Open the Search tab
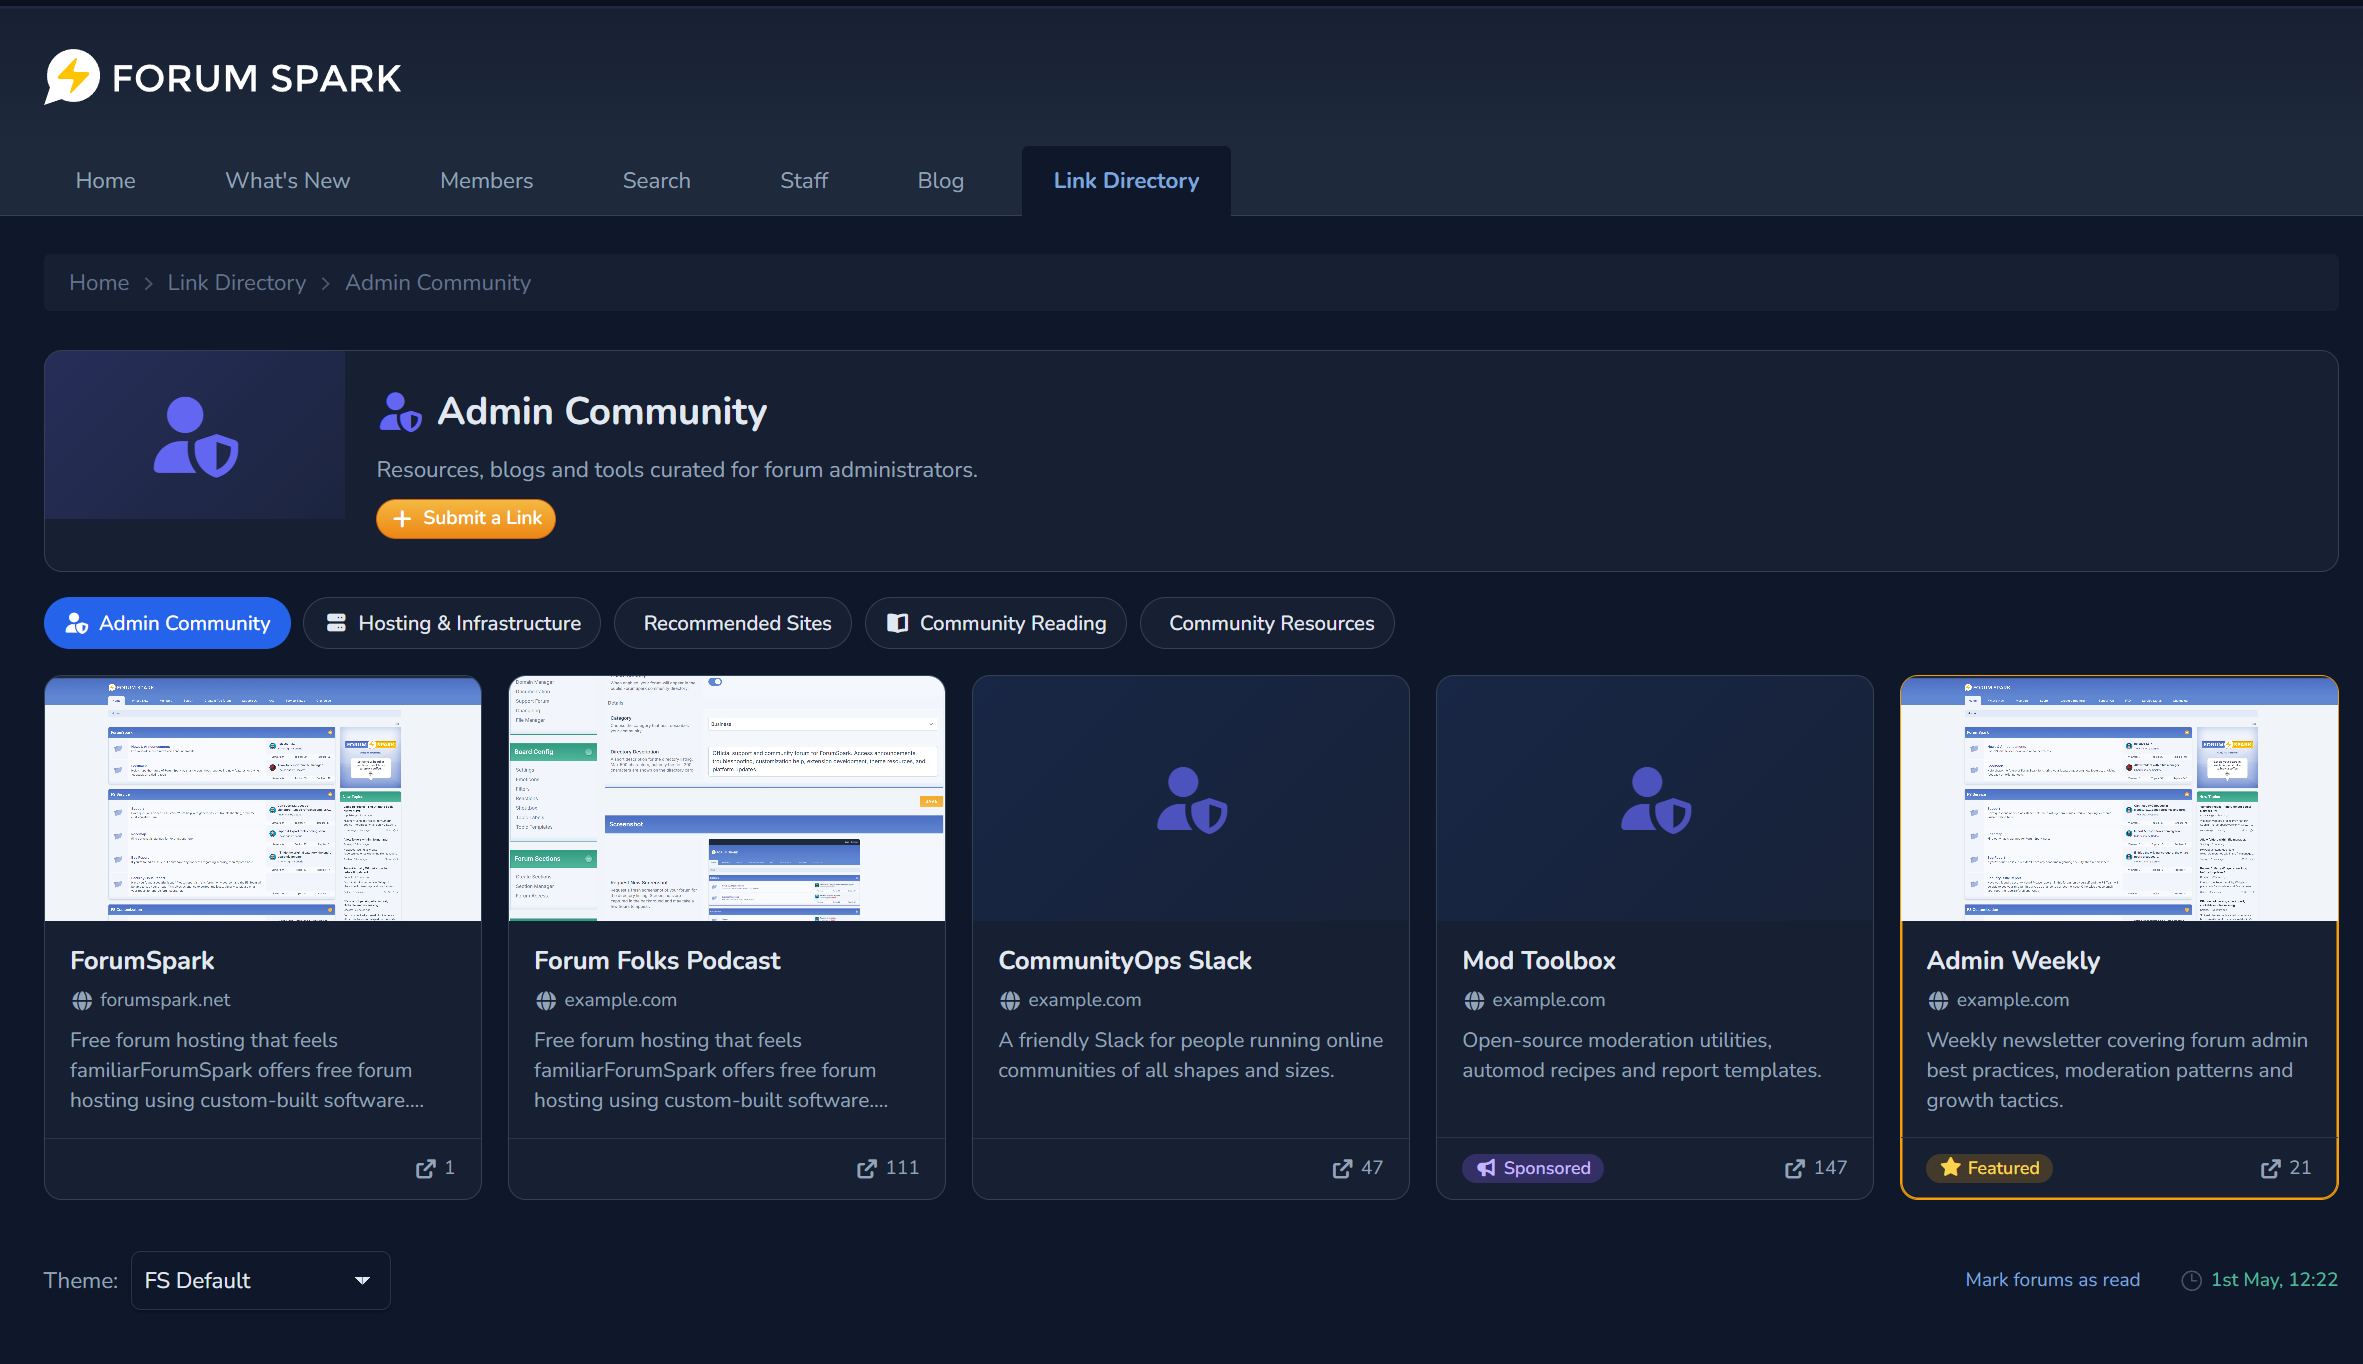2363x1364 pixels. (657, 181)
